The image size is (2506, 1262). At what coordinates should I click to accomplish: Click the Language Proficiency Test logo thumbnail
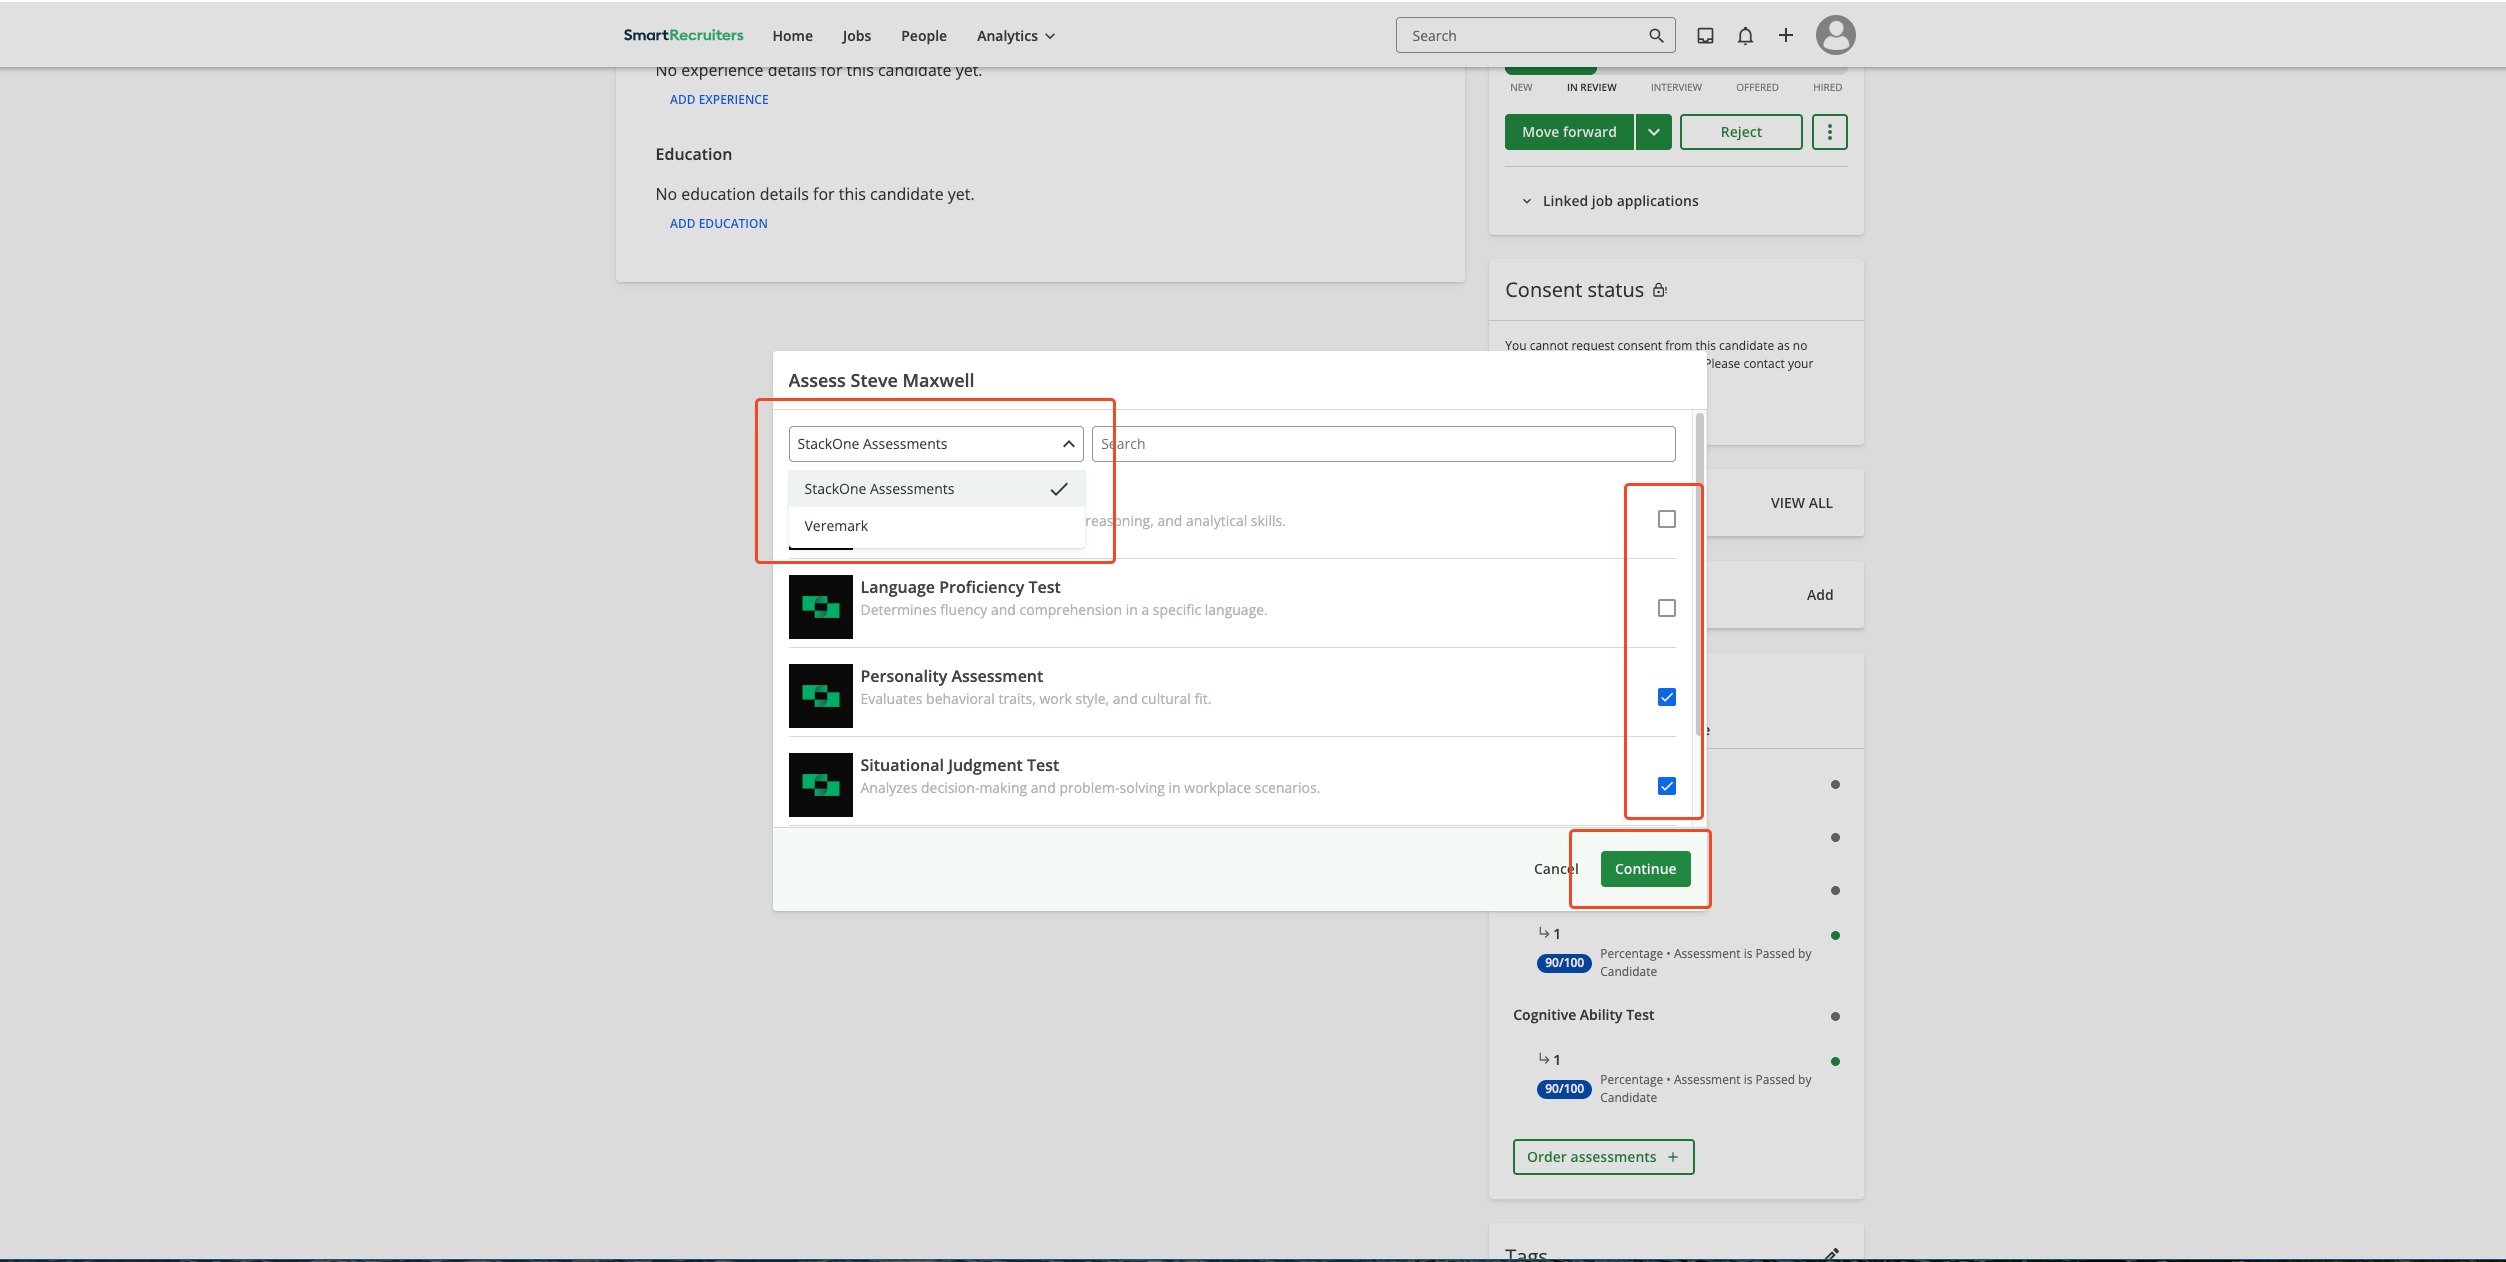coord(820,607)
